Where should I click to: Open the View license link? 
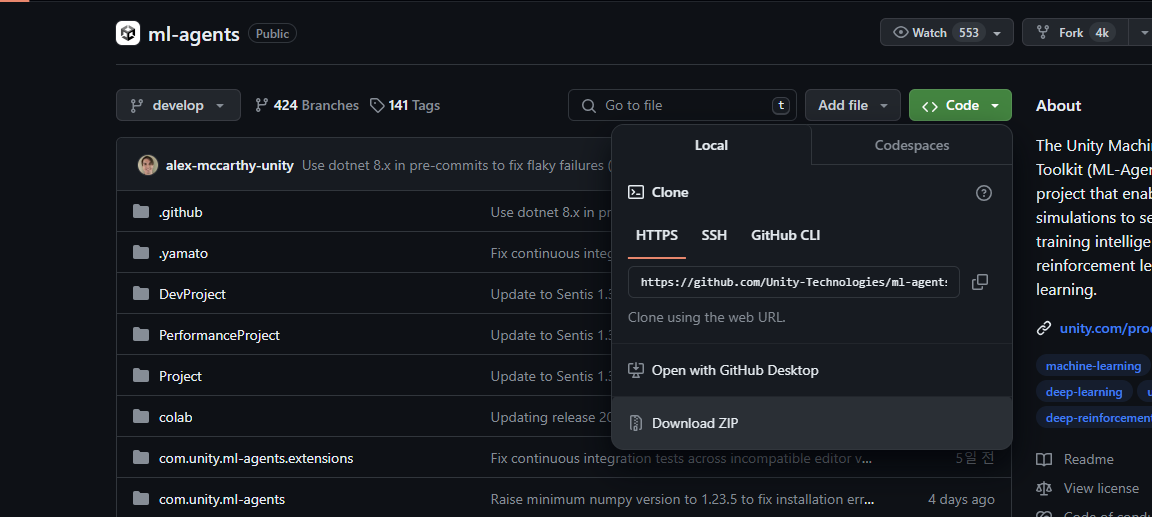[x=1101, y=488]
